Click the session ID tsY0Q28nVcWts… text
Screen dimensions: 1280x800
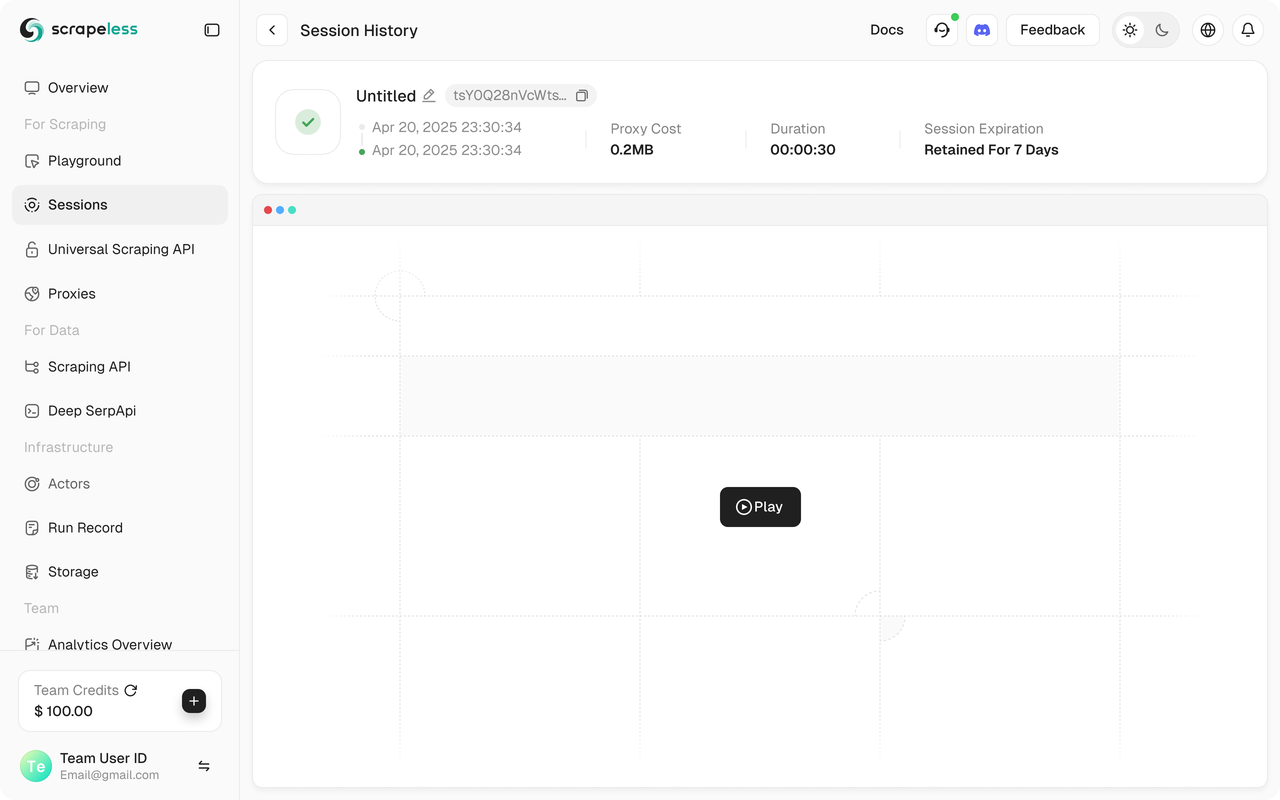click(510, 96)
